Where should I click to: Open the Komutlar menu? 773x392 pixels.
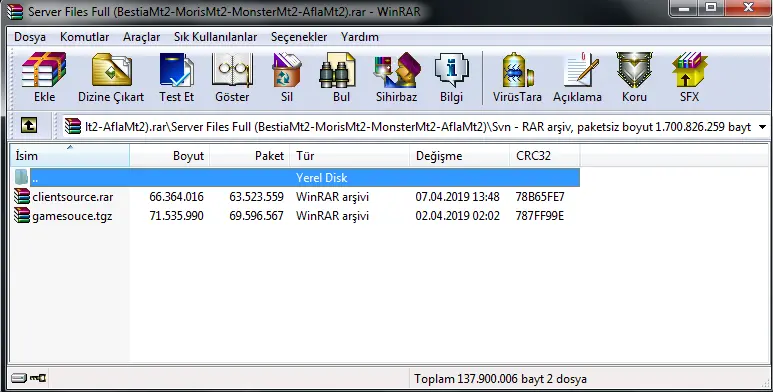pos(84,37)
